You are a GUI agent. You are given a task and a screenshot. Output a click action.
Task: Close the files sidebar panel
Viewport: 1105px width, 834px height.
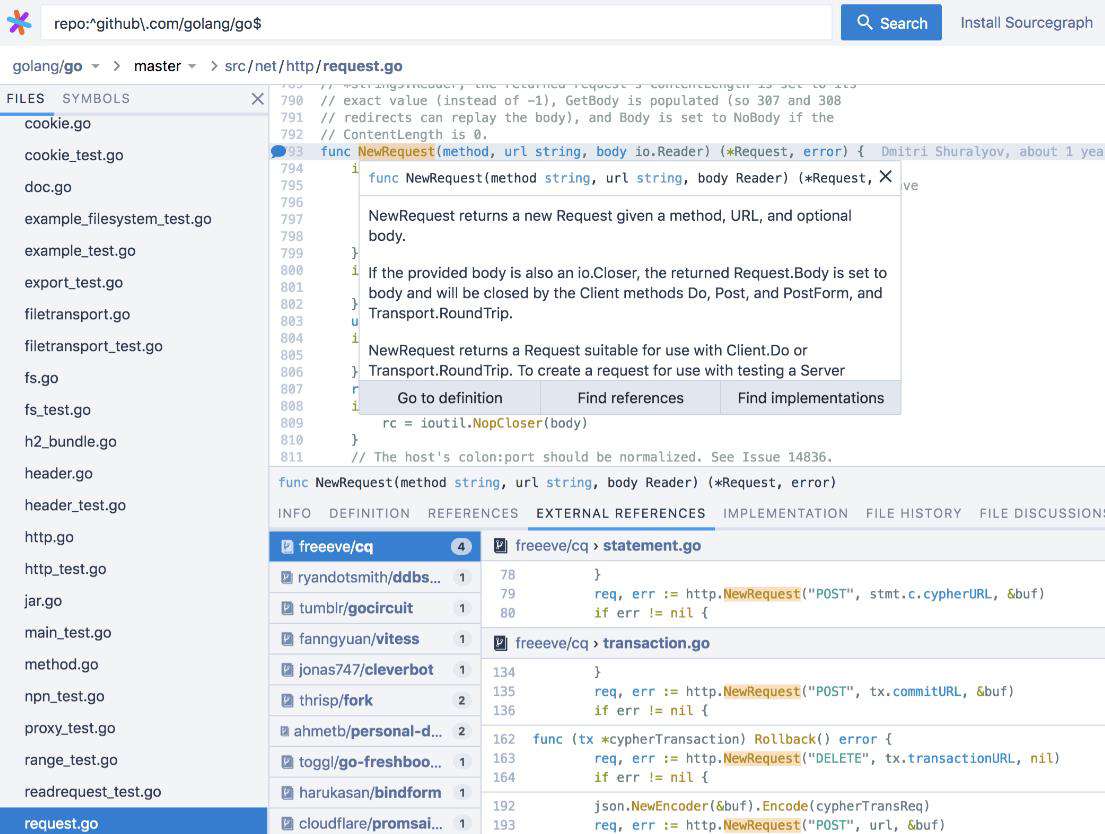(257, 99)
